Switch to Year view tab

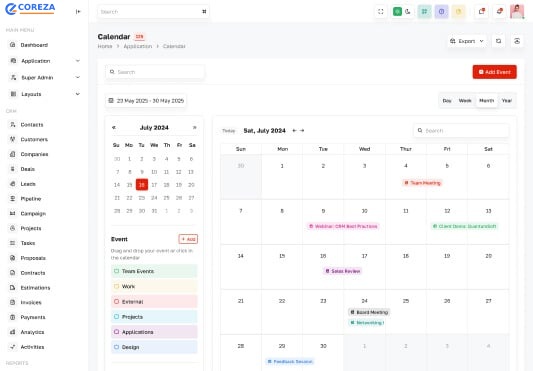point(506,101)
